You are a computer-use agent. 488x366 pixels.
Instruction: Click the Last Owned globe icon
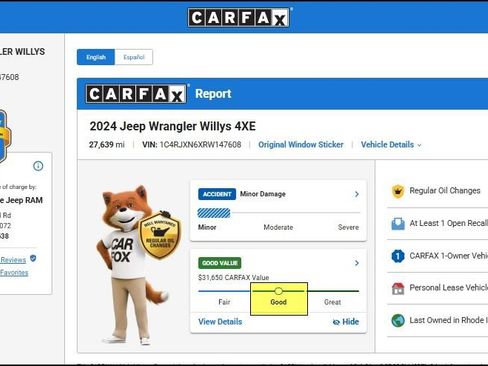(x=398, y=321)
